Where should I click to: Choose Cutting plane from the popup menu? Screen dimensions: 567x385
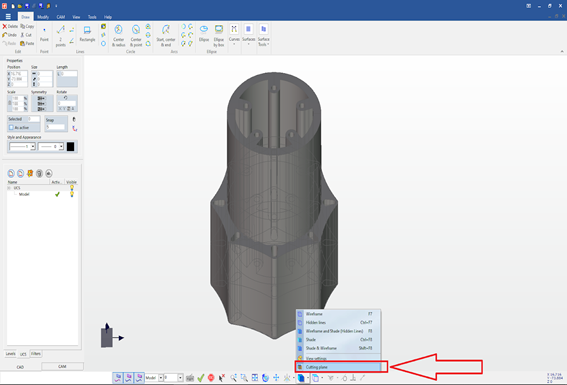pos(338,367)
